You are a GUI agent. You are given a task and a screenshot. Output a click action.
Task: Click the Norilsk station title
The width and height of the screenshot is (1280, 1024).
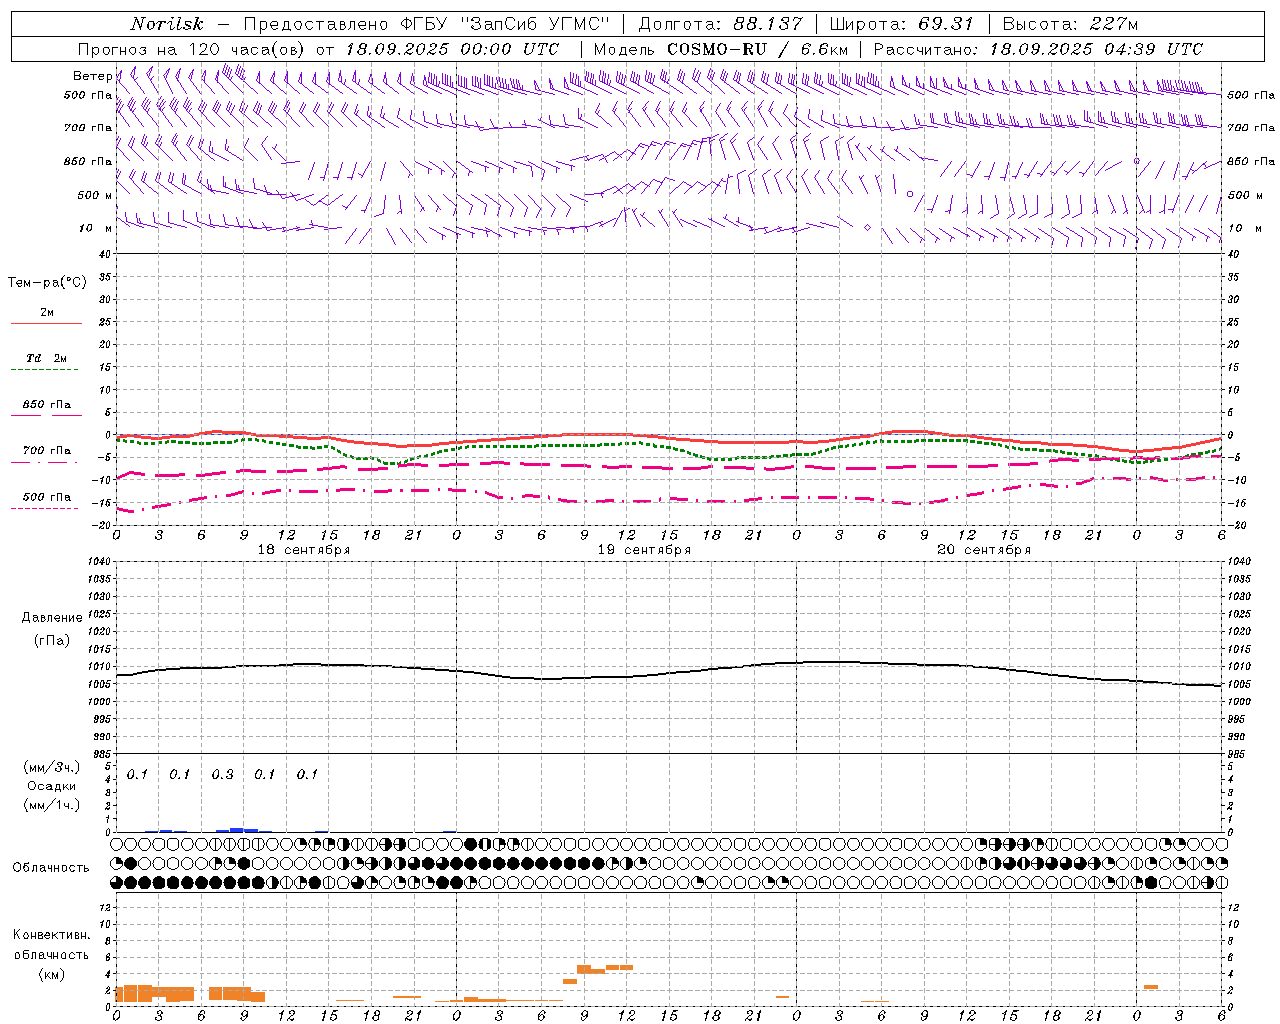(167, 24)
